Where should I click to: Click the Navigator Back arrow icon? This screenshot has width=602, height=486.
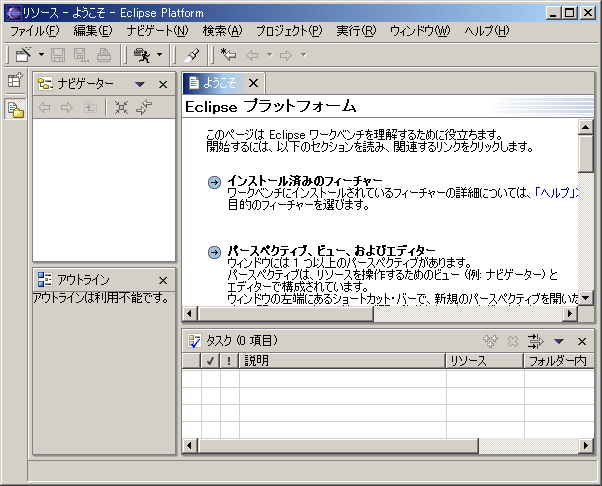pyautogui.click(x=44, y=107)
